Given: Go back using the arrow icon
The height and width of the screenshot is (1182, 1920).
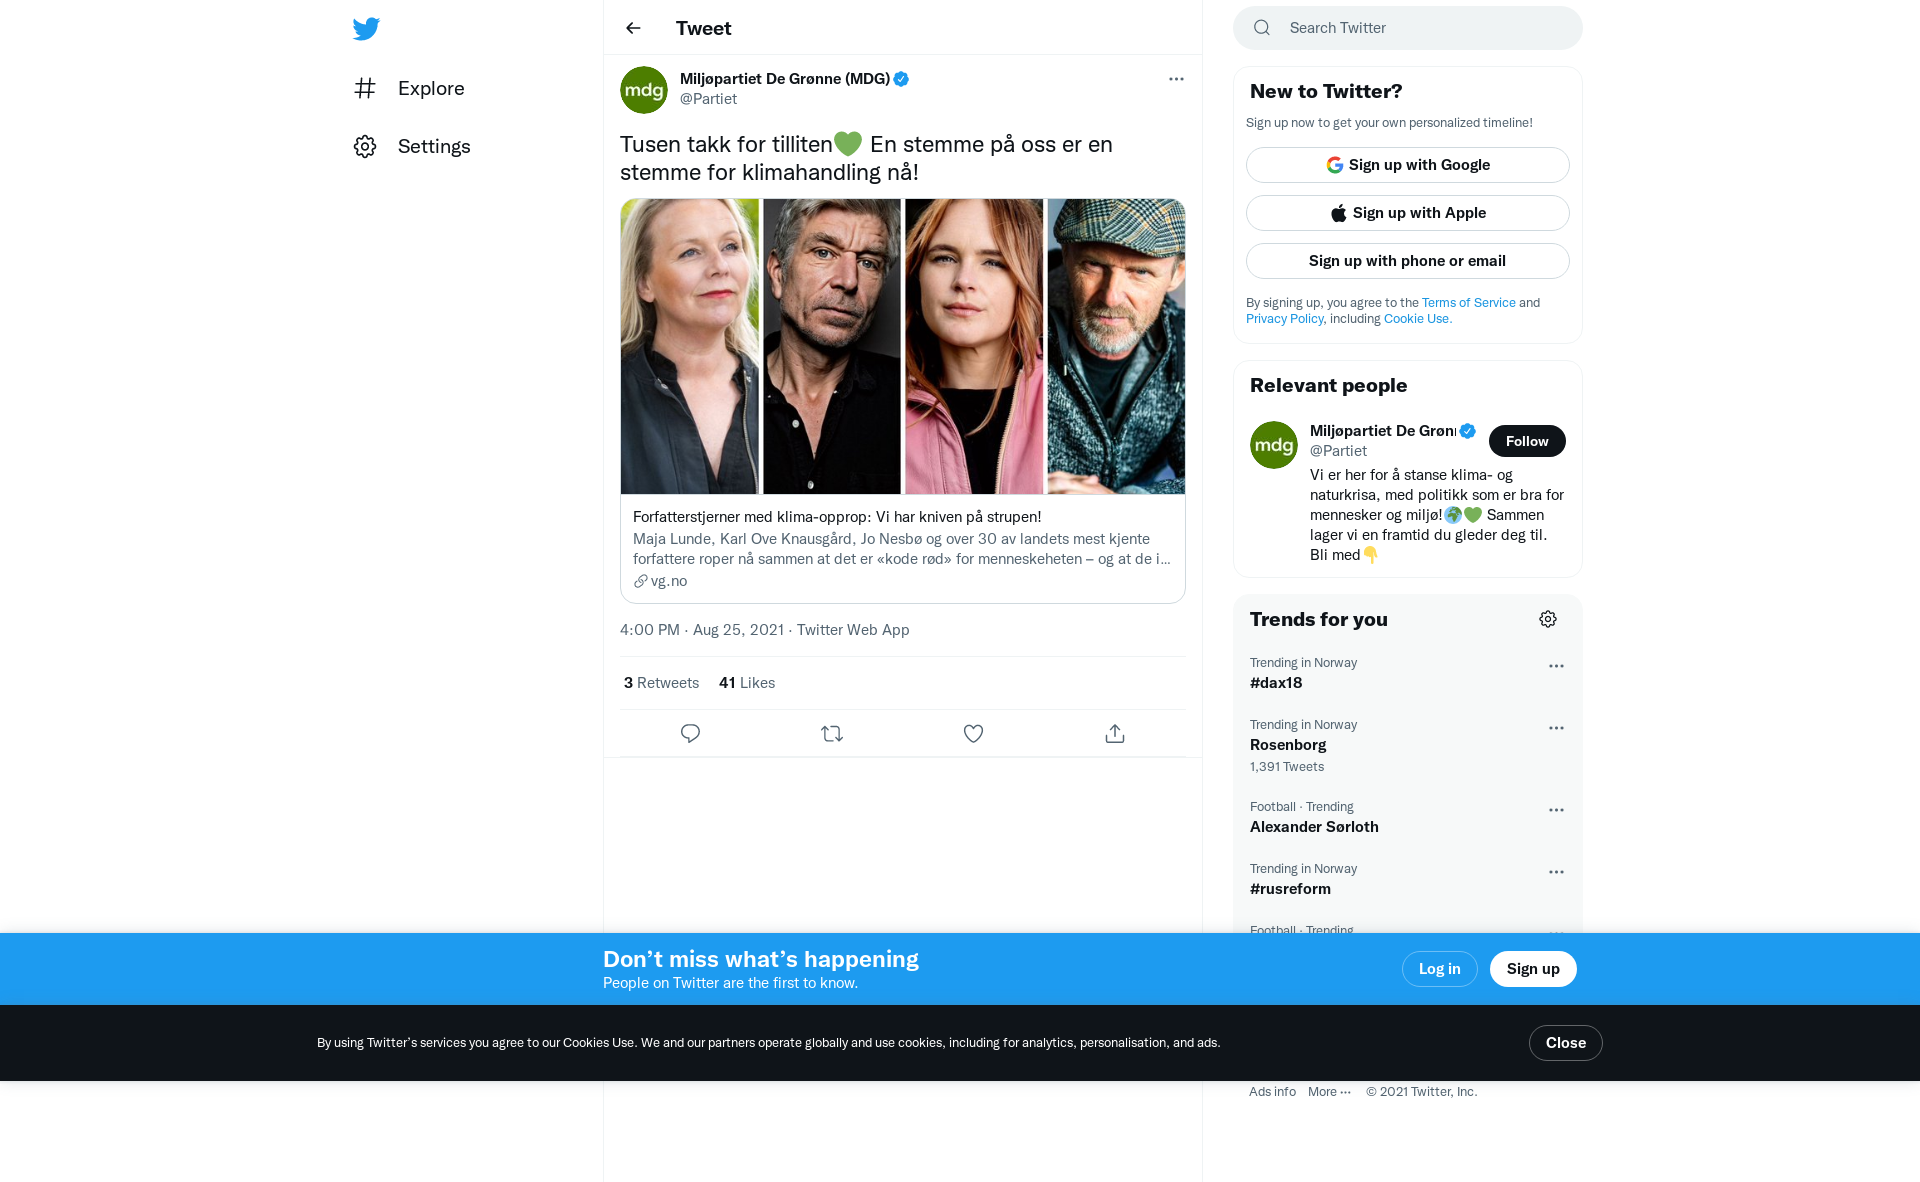Looking at the screenshot, I should [633, 28].
